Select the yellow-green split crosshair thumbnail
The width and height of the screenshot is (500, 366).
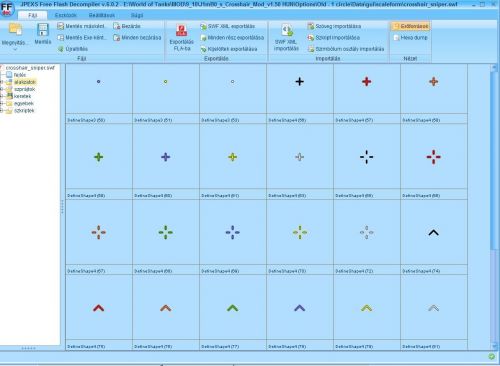[300, 232]
